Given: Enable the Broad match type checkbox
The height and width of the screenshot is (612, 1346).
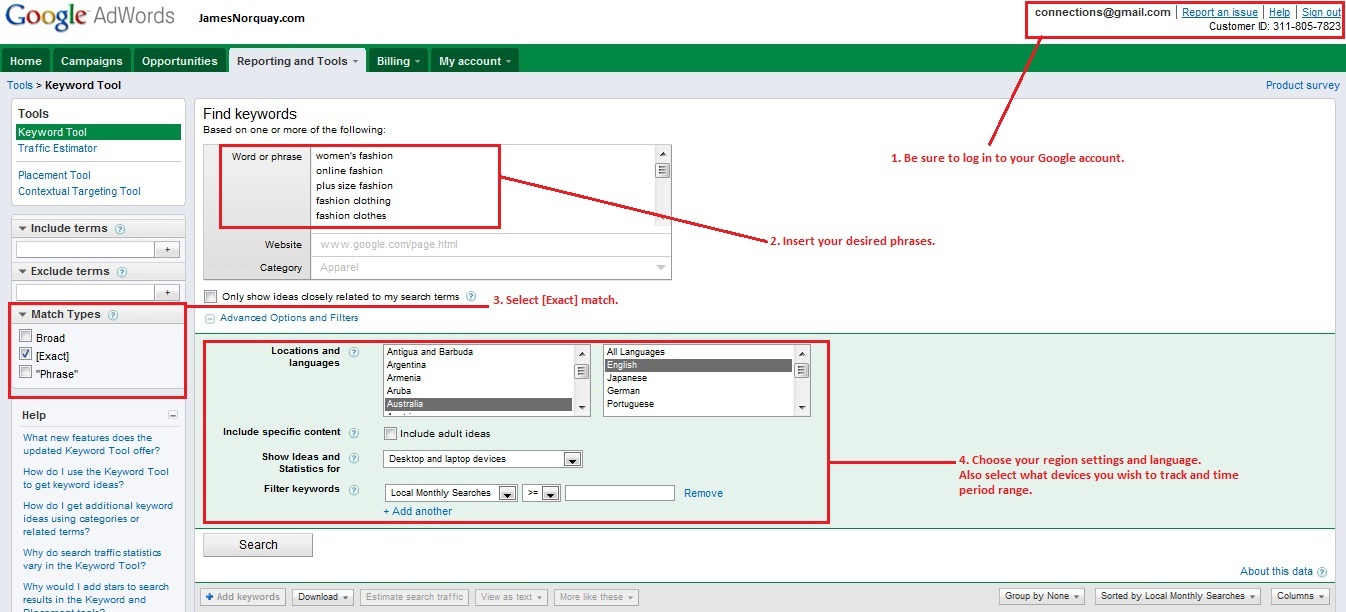Looking at the screenshot, I should point(26,337).
